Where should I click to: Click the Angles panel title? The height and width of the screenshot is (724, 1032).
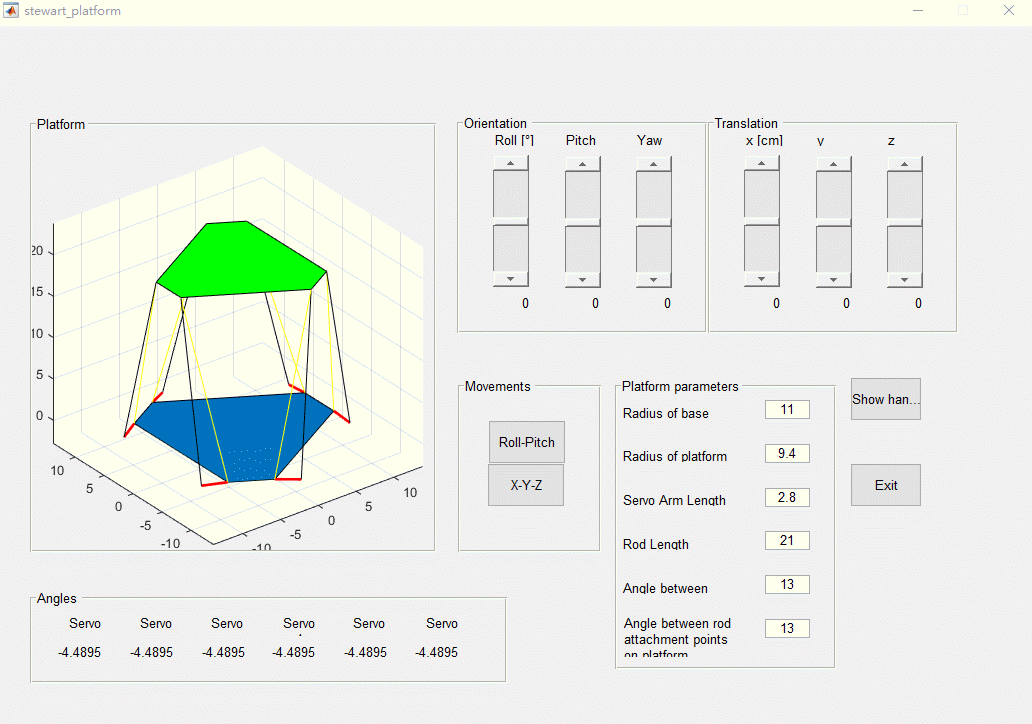coord(57,598)
